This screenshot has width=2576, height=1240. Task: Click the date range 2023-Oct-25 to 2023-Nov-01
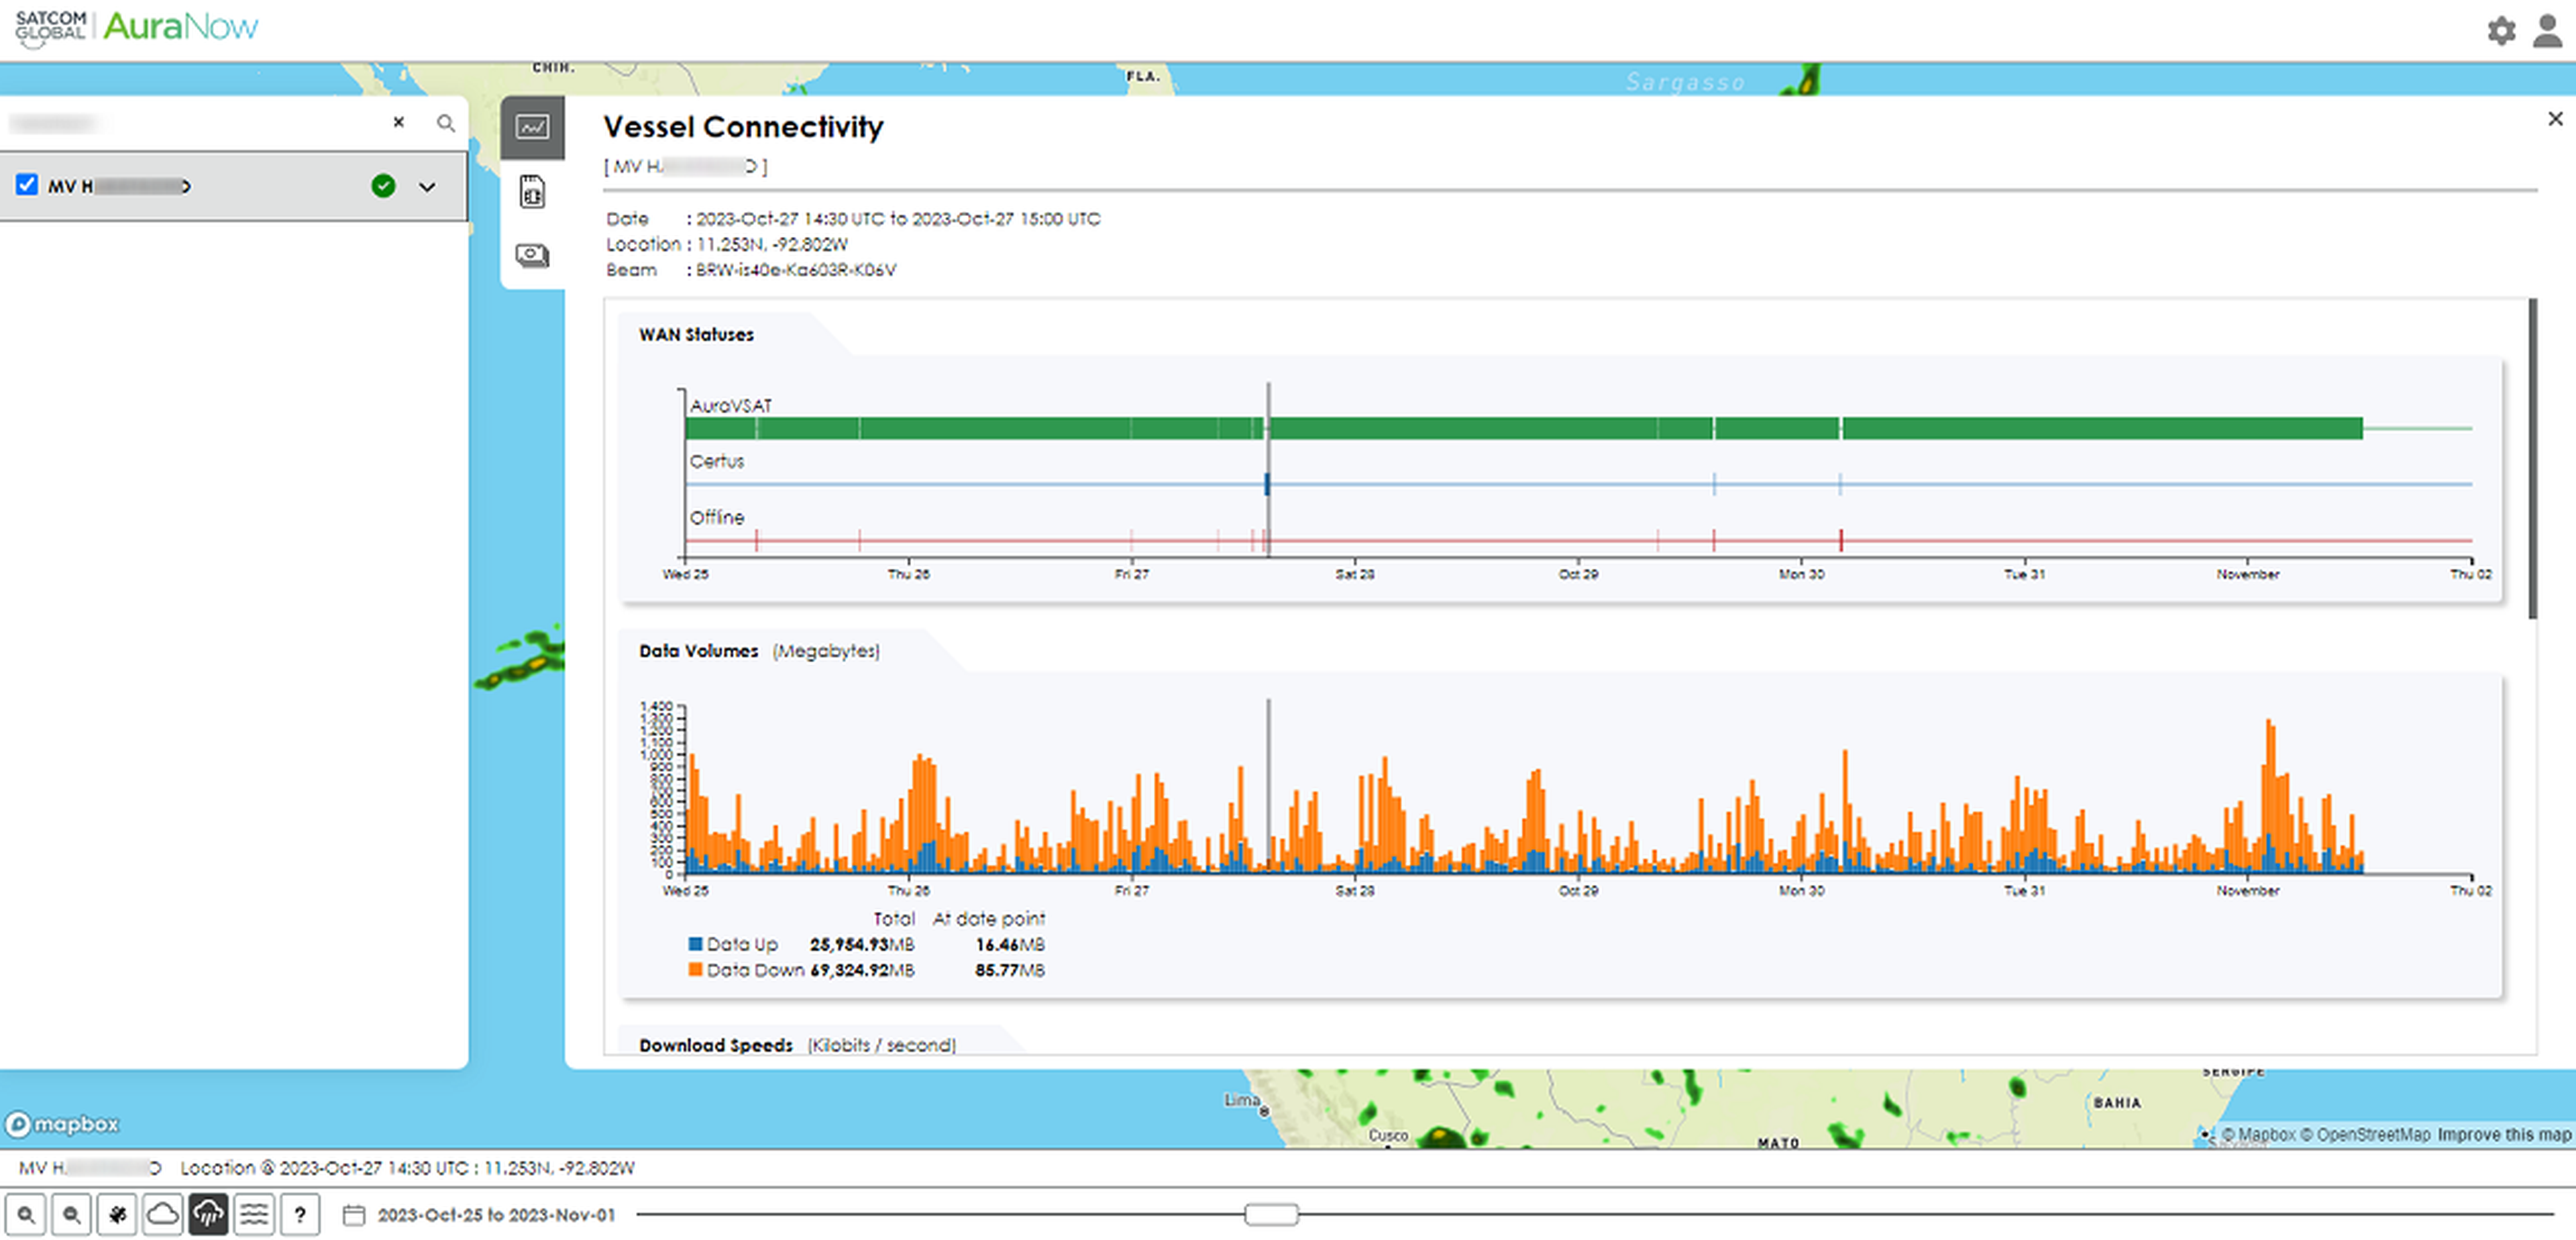pos(496,1215)
